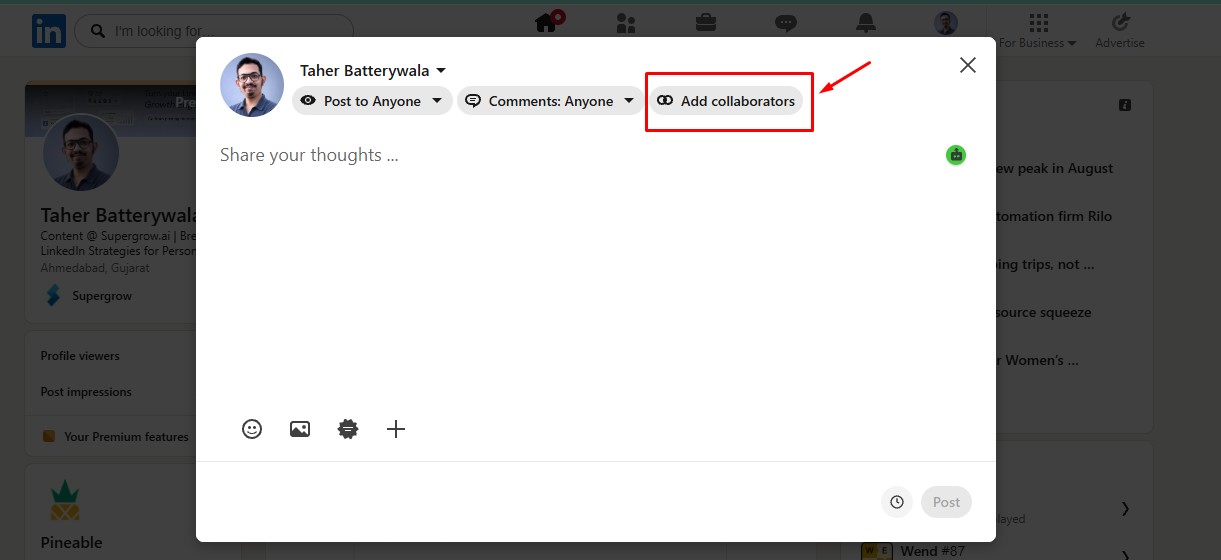The width and height of the screenshot is (1221, 560).
Task: Click profile avatar in top navigation
Action: pos(946,23)
